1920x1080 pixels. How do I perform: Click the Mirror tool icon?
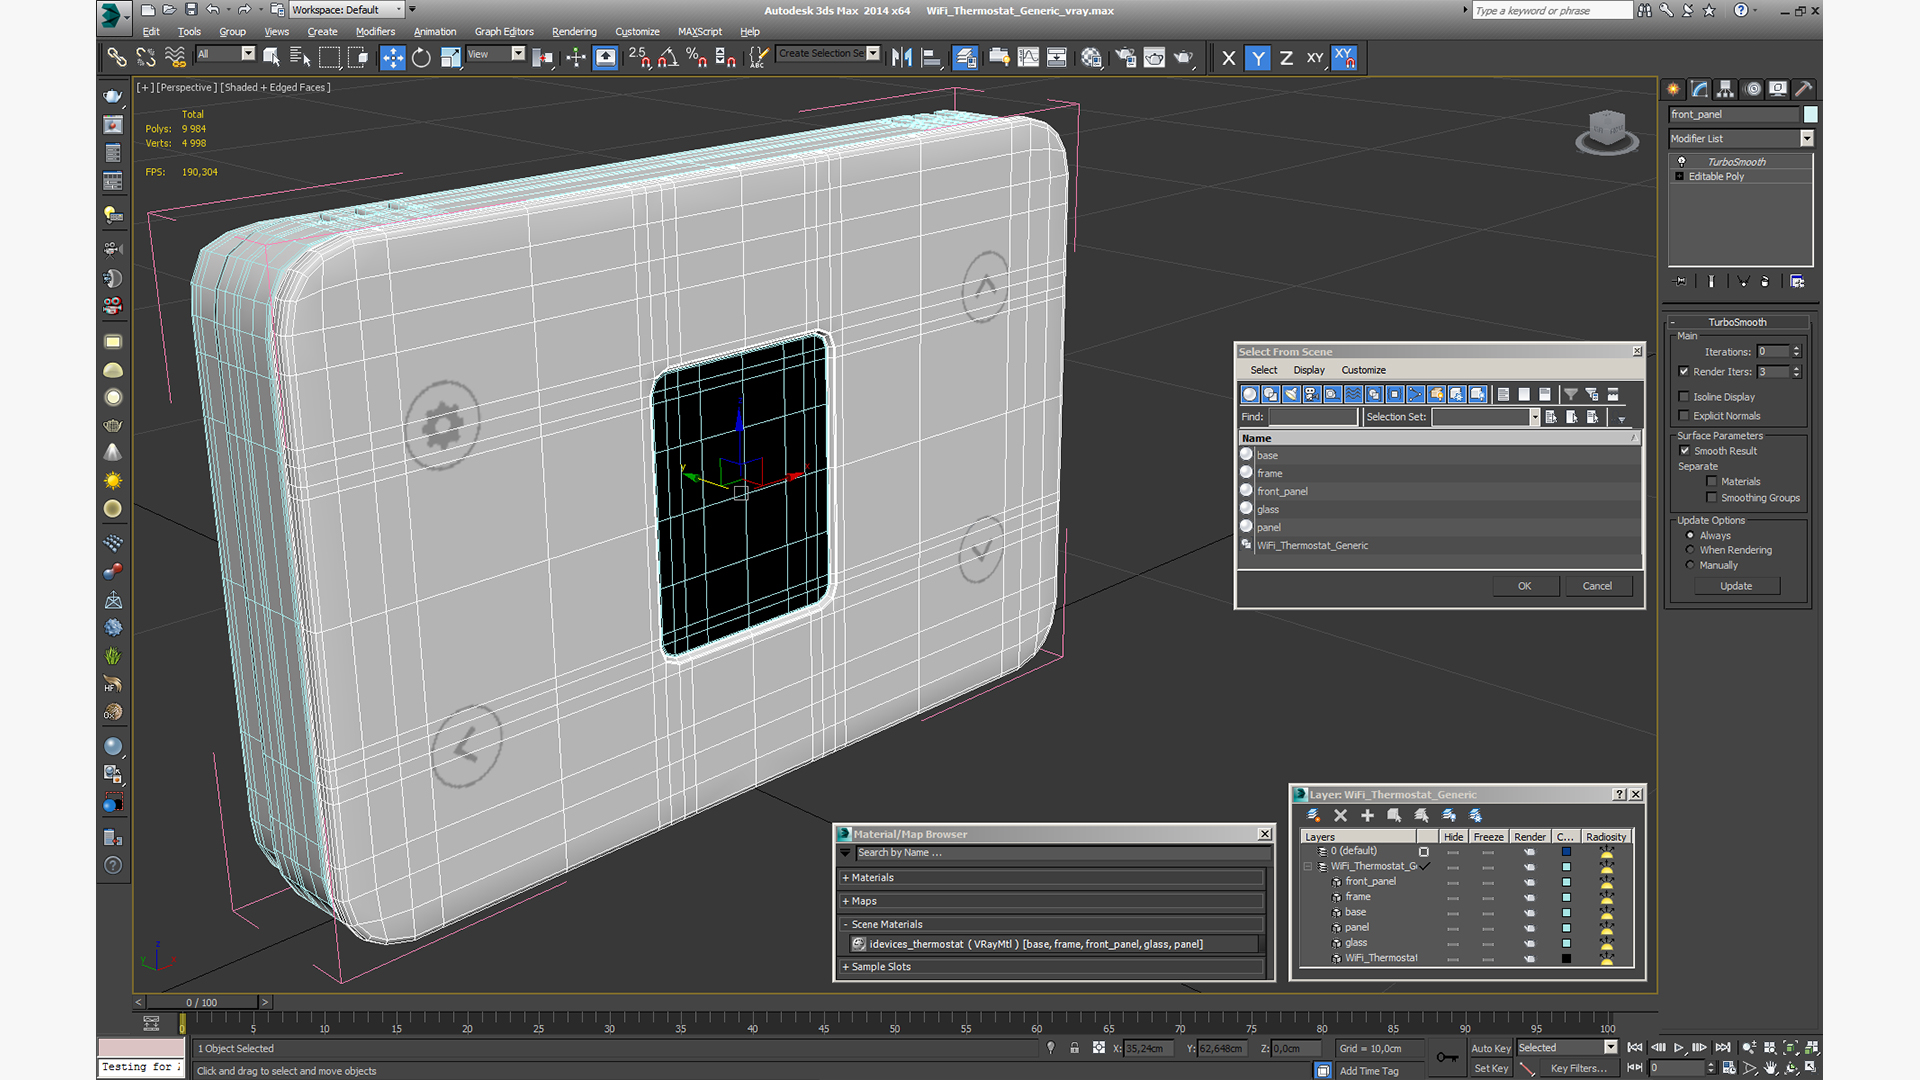[x=901, y=58]
